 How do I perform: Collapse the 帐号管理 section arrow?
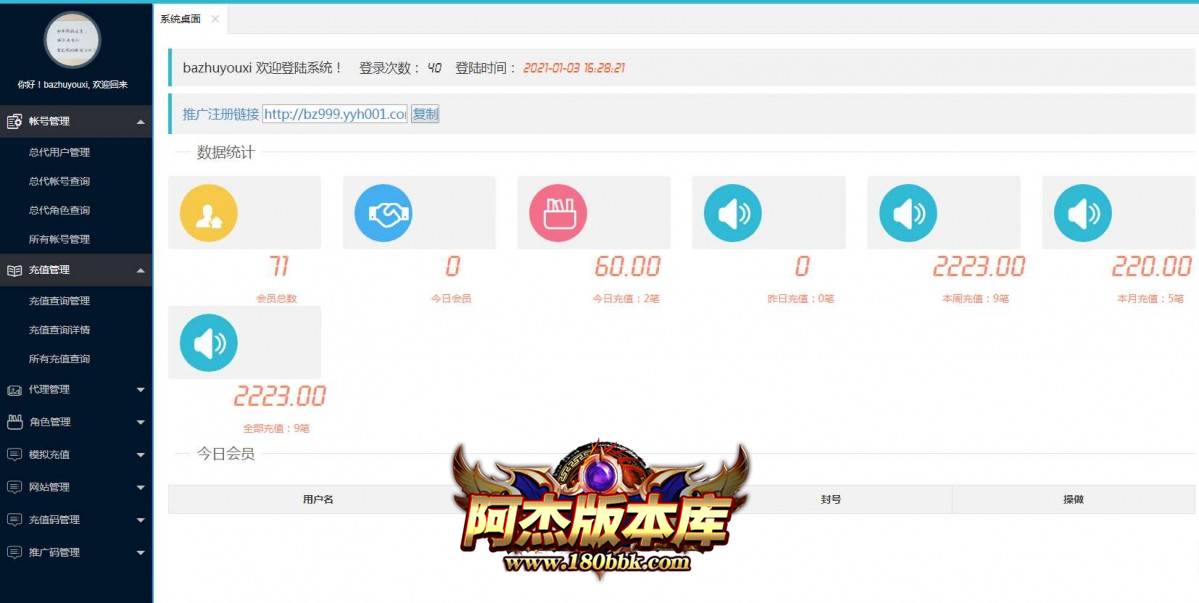(140, 122)
